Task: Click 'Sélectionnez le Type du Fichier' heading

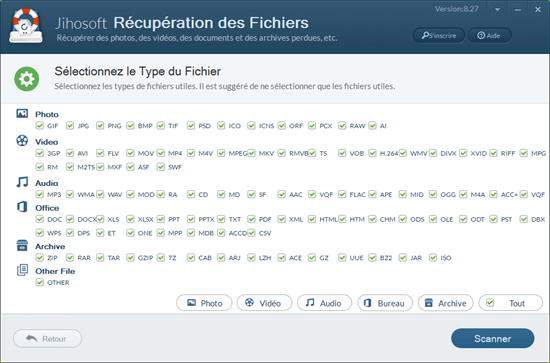Action: pos(138,72)
